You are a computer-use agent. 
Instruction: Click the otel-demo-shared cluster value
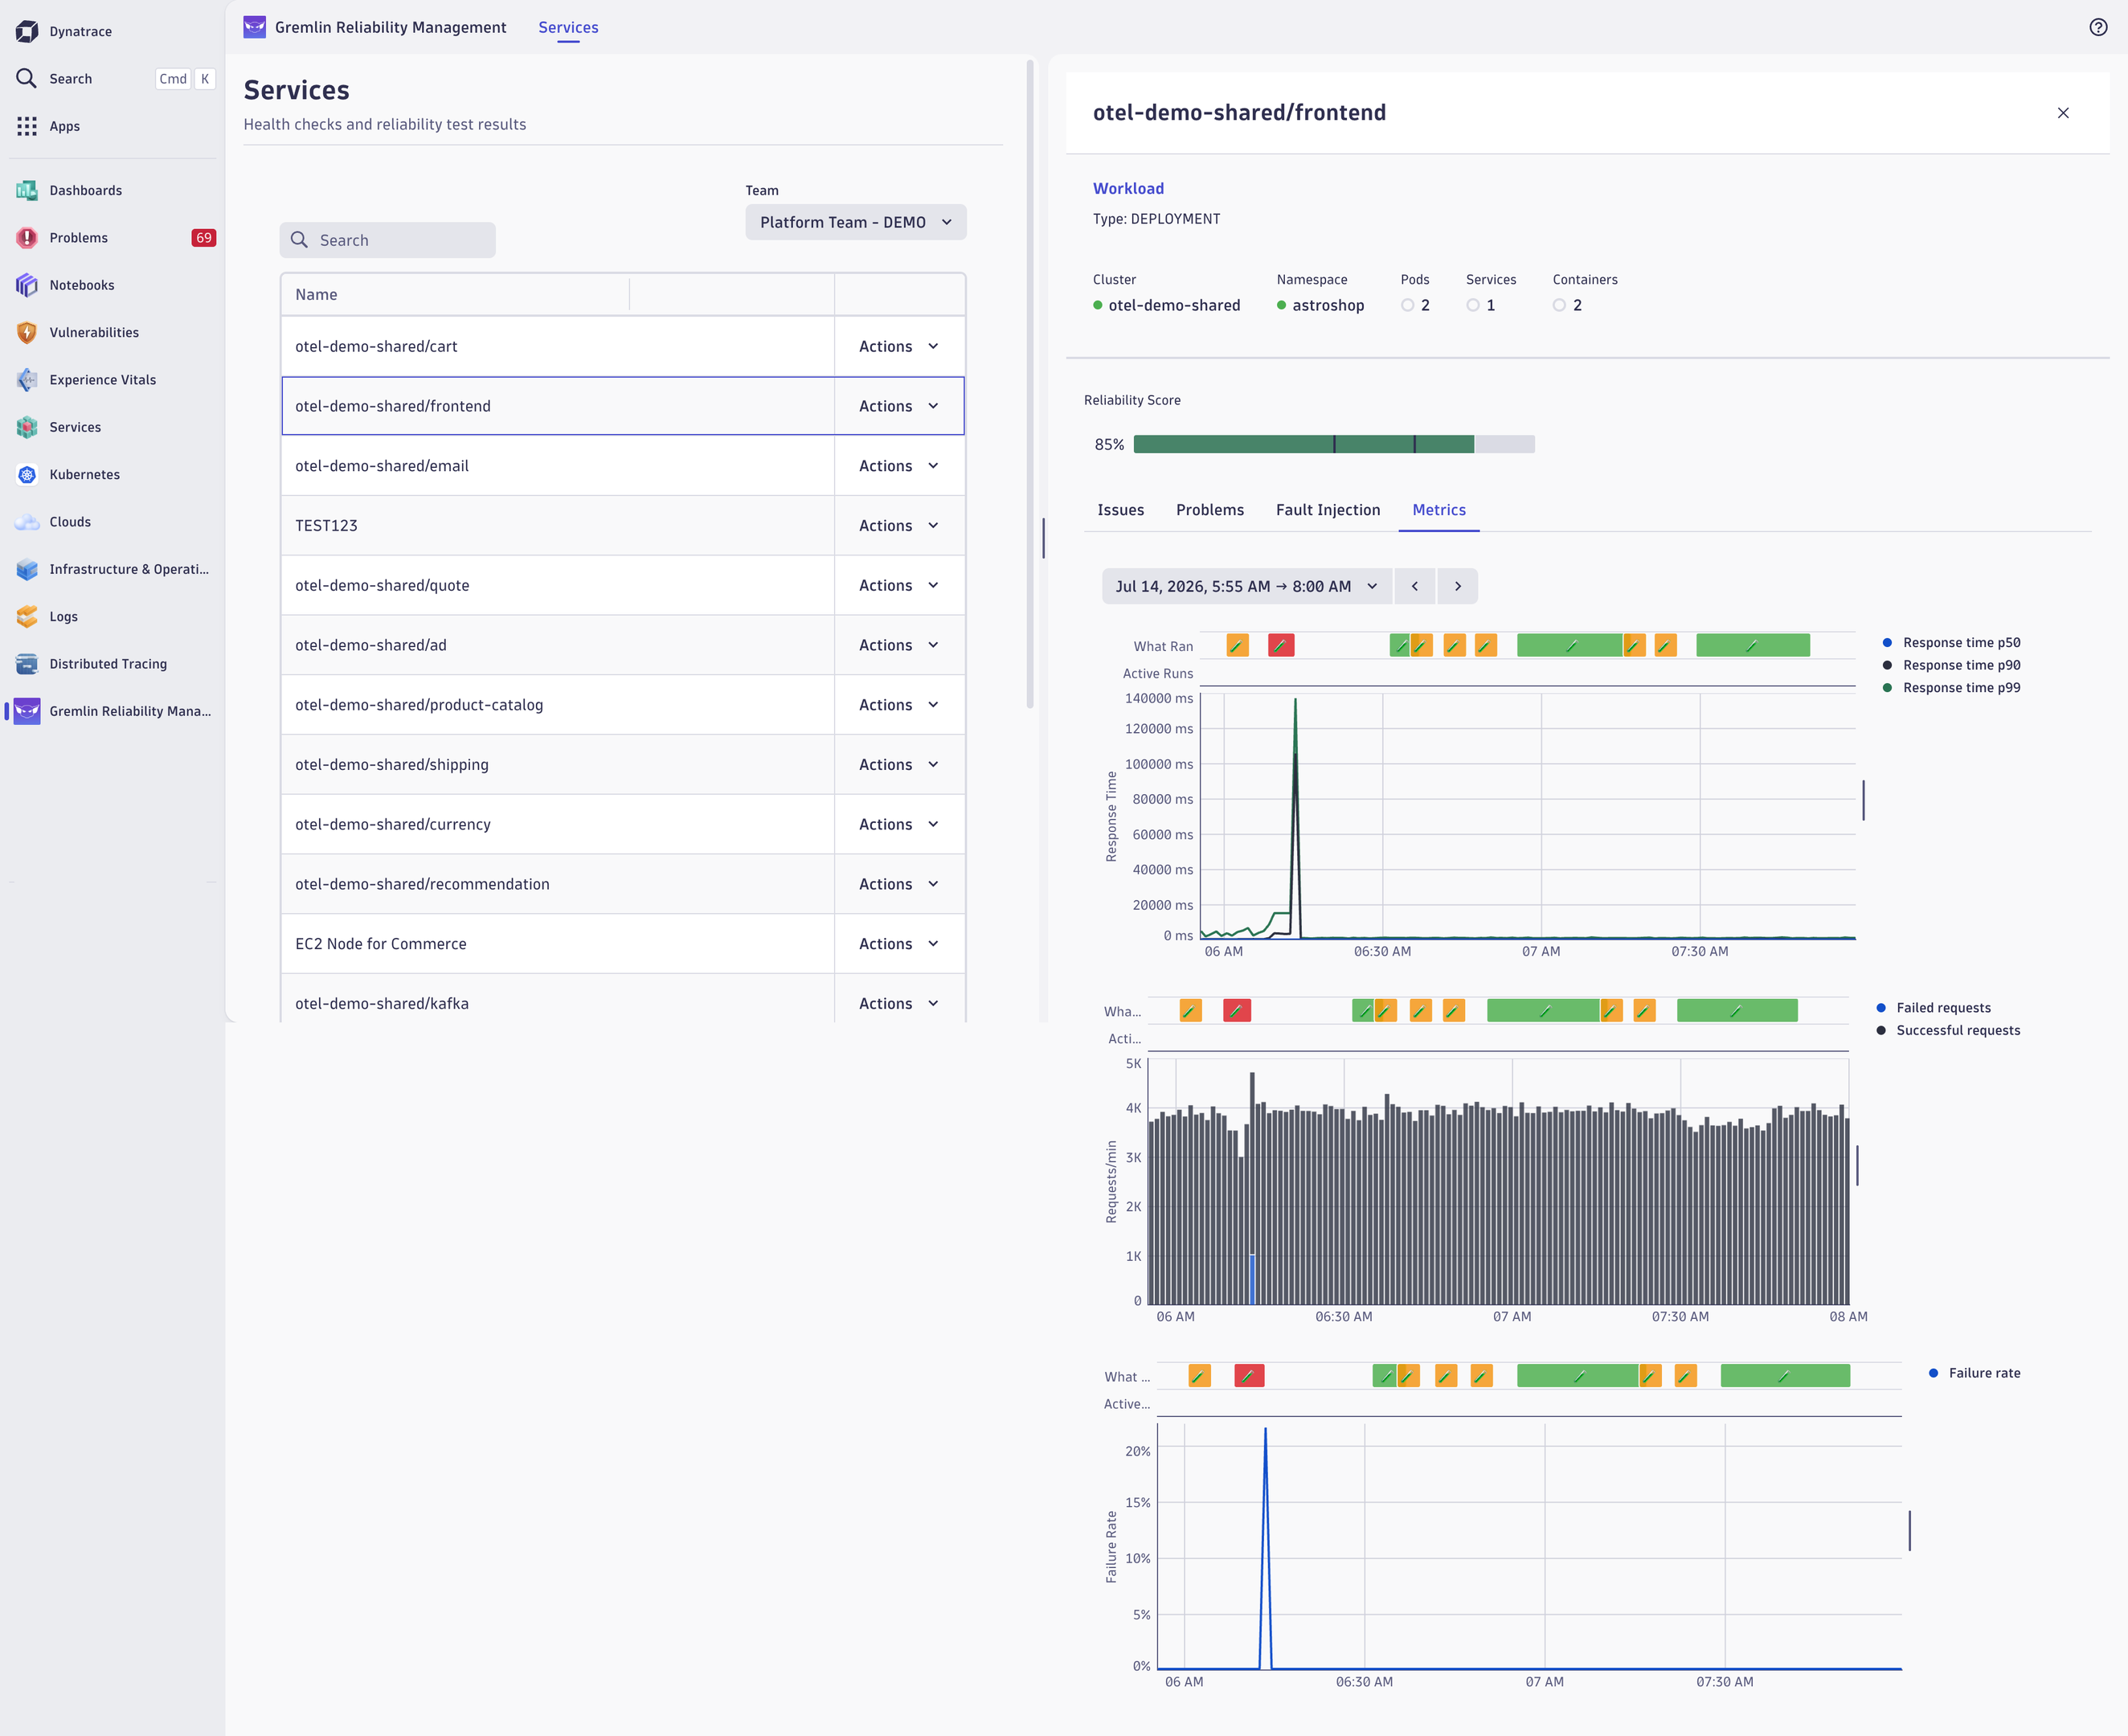point(1174,305)
